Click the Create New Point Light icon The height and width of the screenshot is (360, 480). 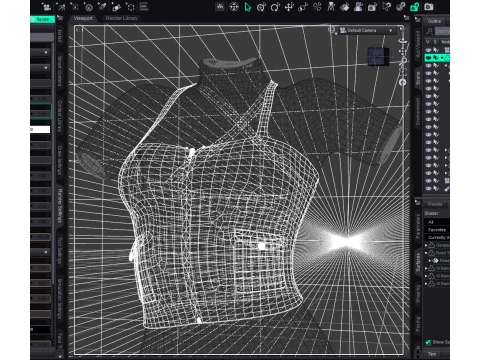point(75,7)
